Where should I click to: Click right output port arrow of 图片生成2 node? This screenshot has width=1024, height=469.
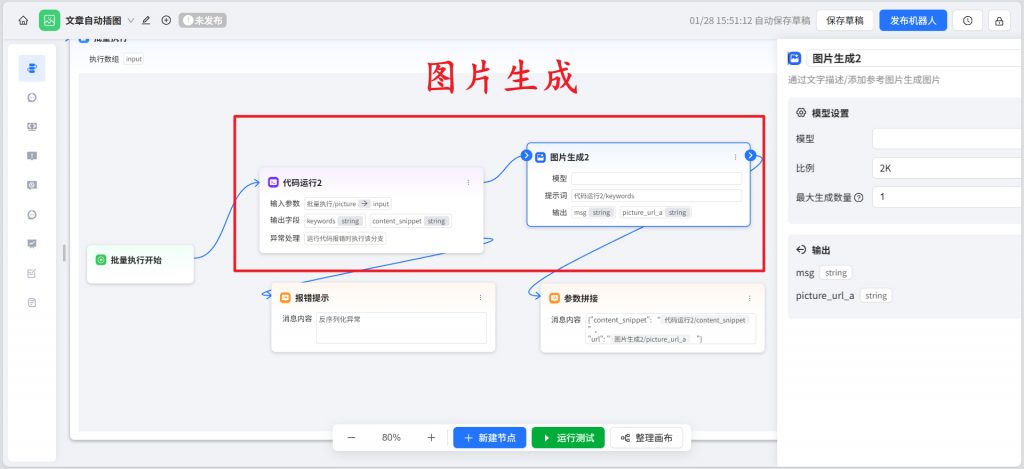click(750, 155)
